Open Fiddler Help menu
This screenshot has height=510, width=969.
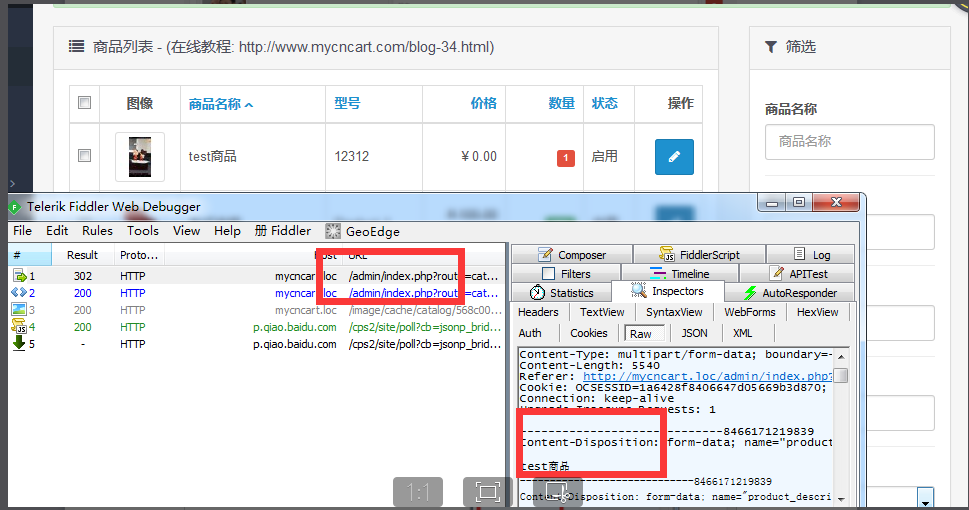tap(227, 231)
